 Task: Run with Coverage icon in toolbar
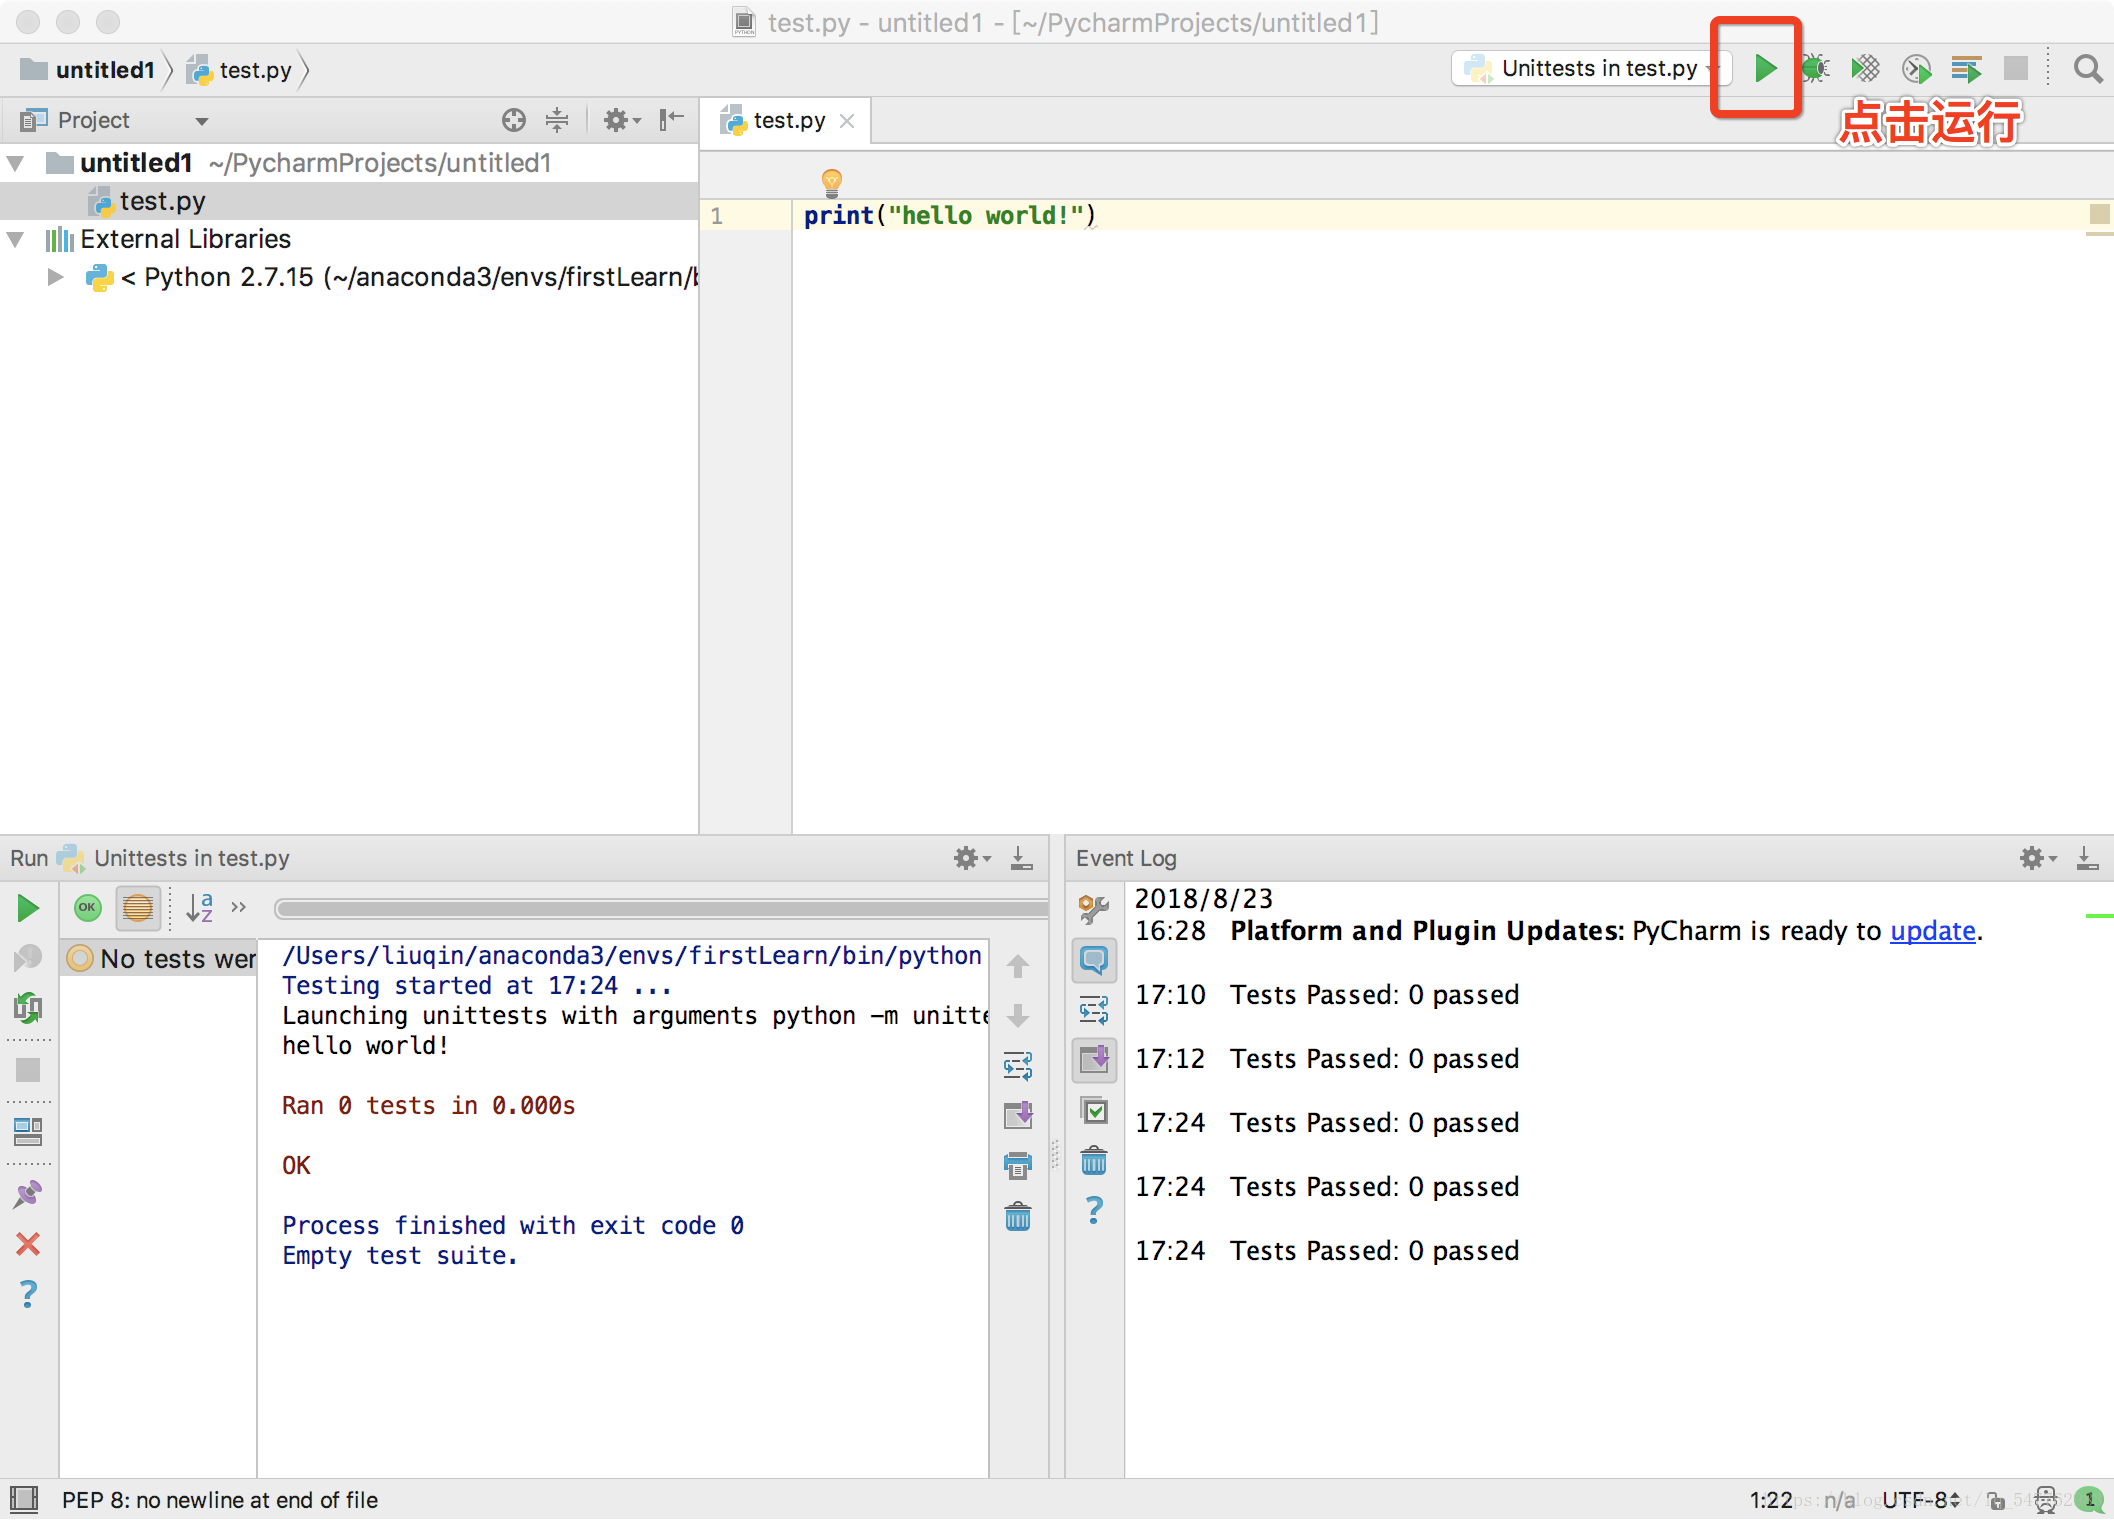tap(1865, 68)
